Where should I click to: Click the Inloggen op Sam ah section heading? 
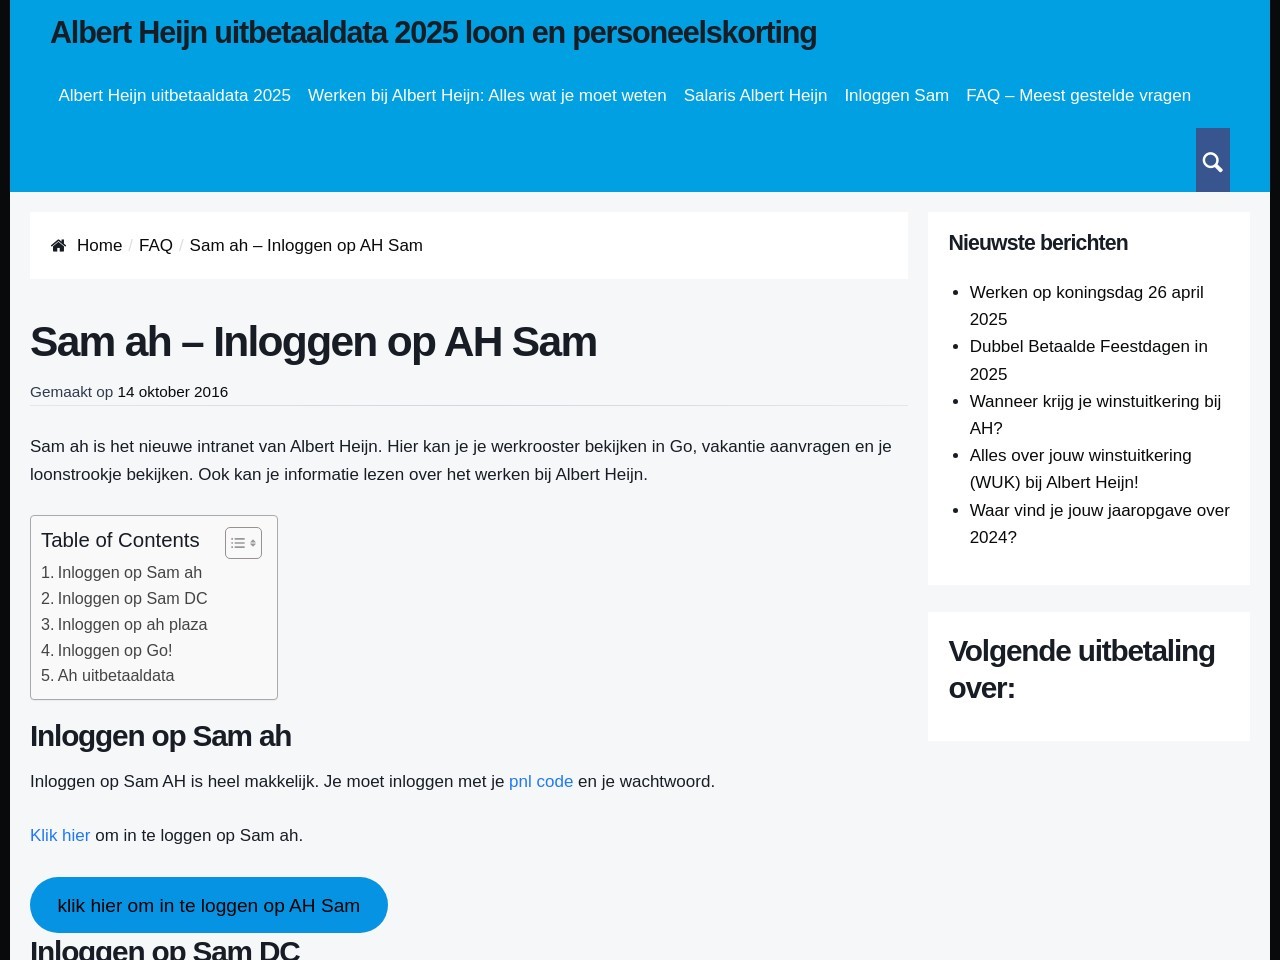coord(161,736)
